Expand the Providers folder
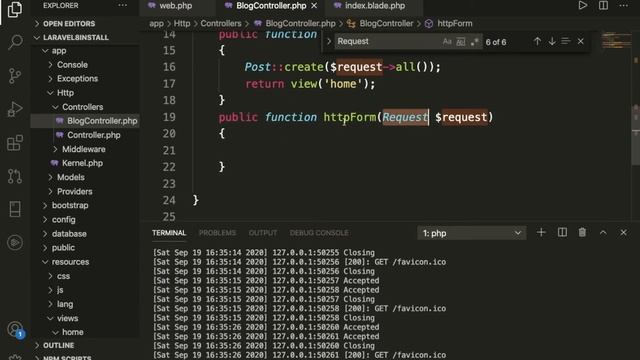 tap(74, 191)
